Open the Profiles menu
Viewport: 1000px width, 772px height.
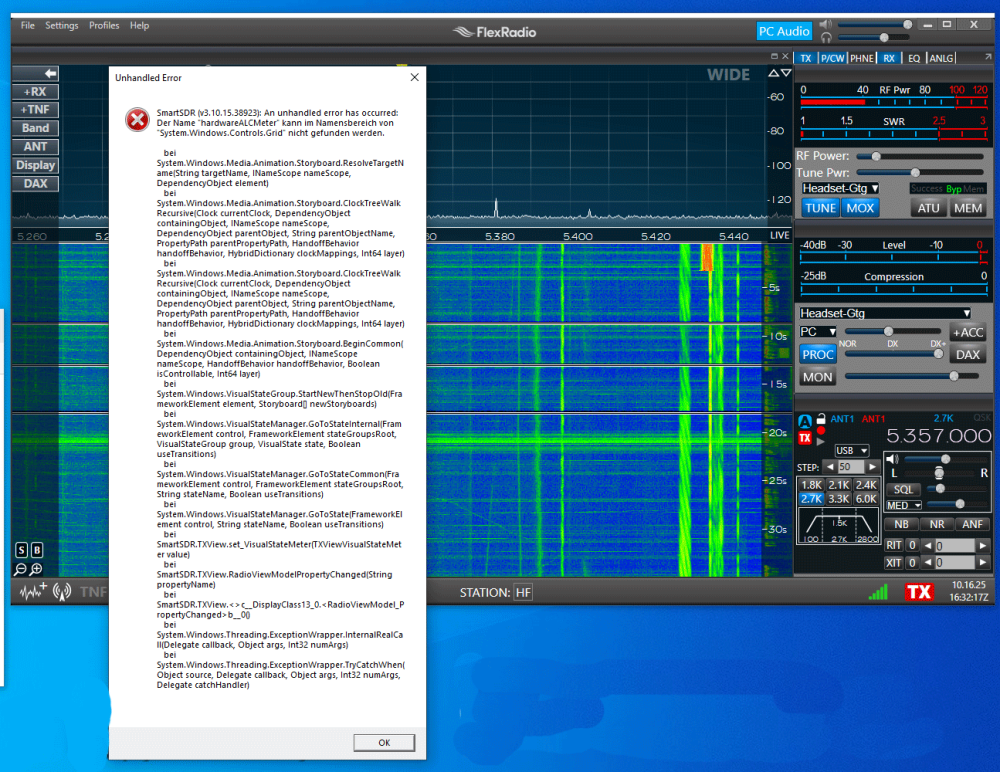104,25
